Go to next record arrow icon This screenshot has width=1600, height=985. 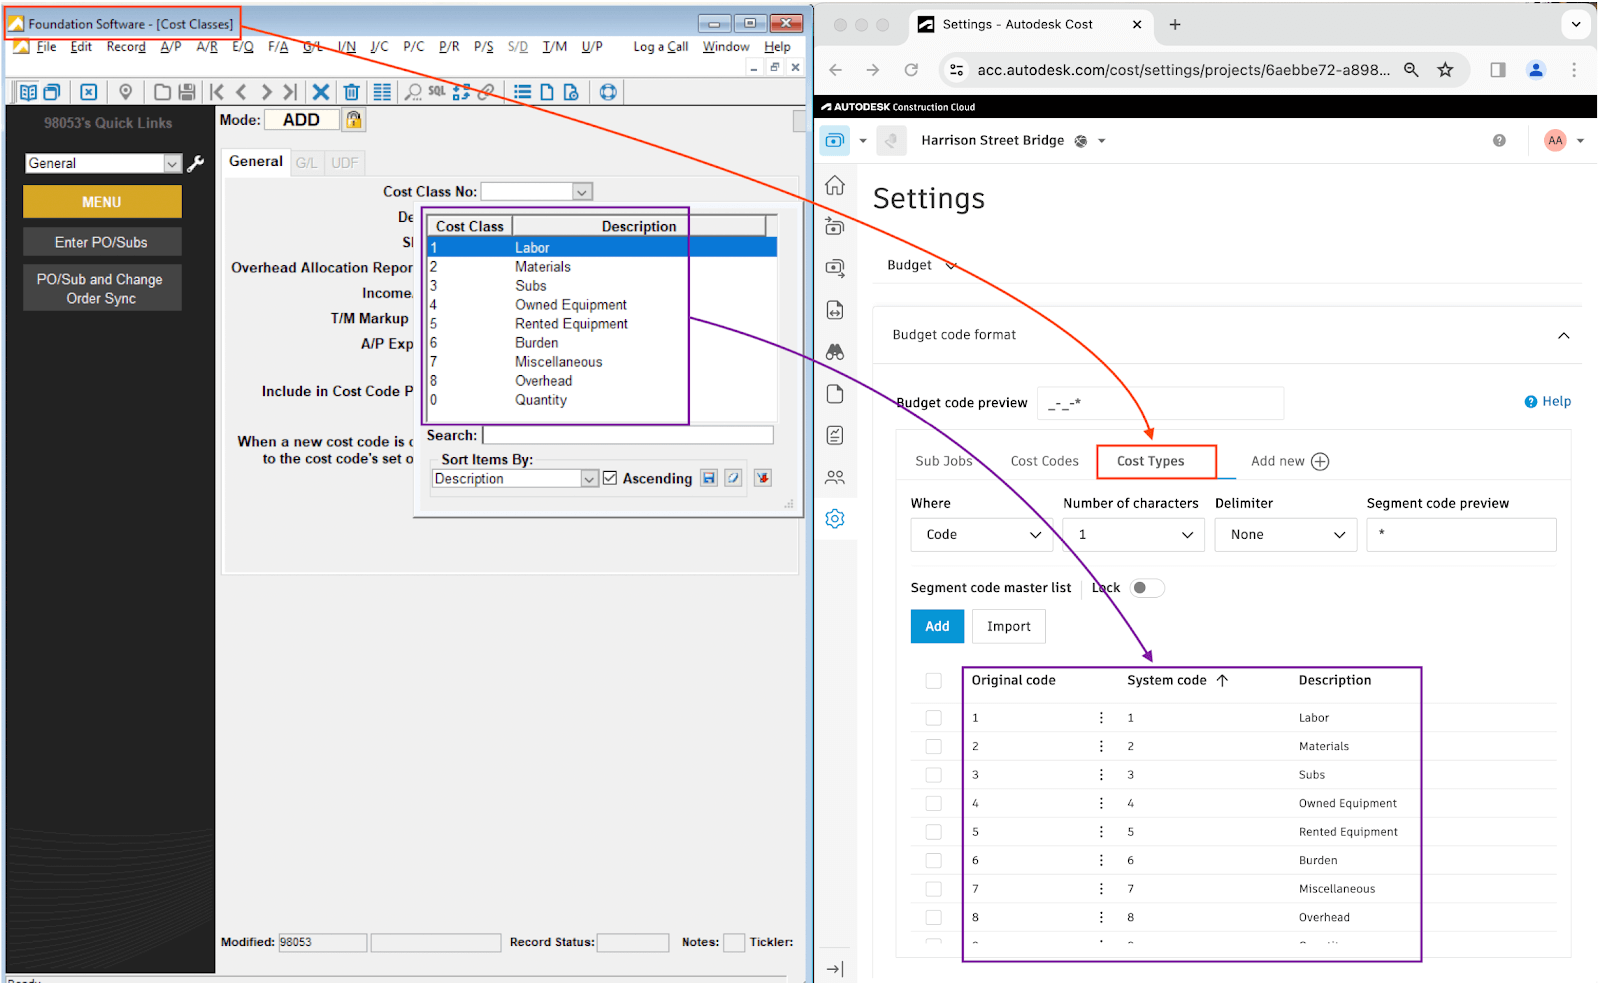pos(266,92)
